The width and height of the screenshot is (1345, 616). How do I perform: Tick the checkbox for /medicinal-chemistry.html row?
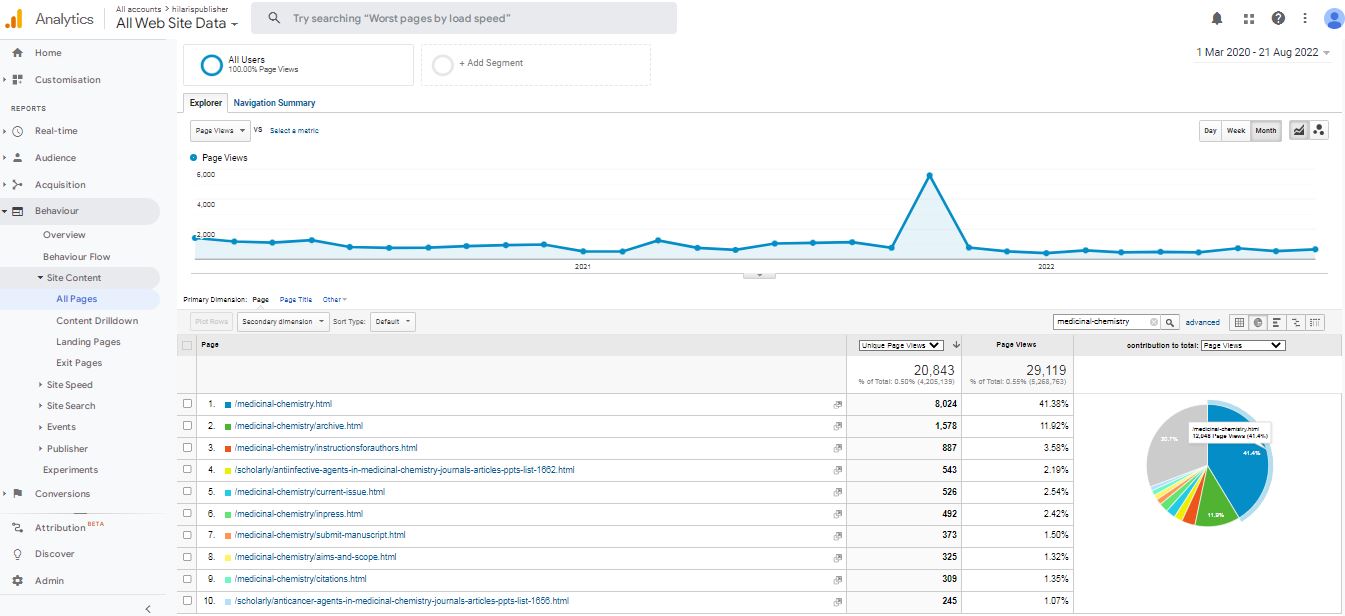(x=187, y=404)
